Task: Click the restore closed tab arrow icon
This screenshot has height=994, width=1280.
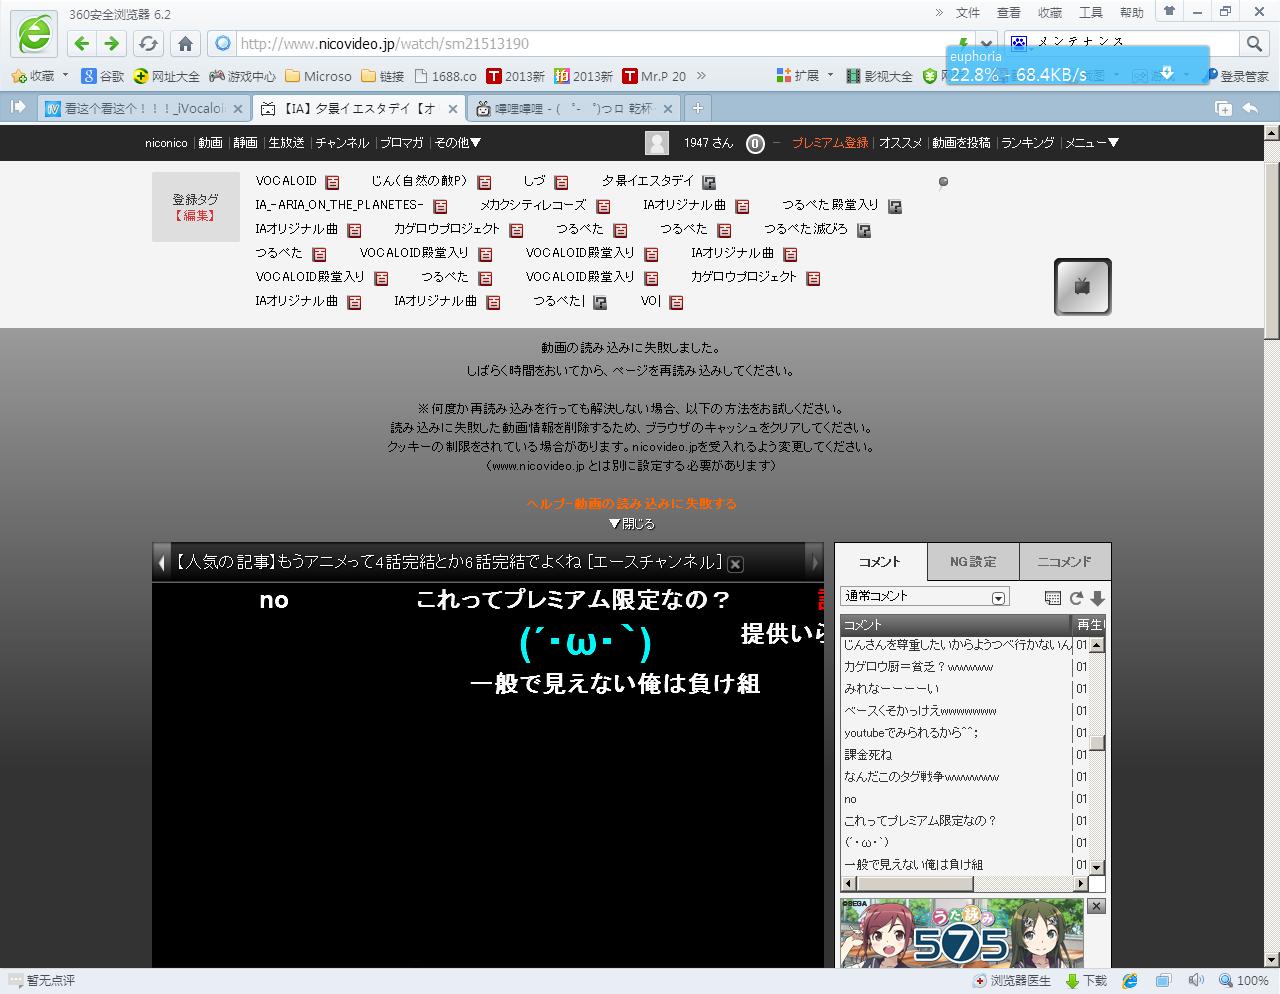Action: tap(1250, 108)
